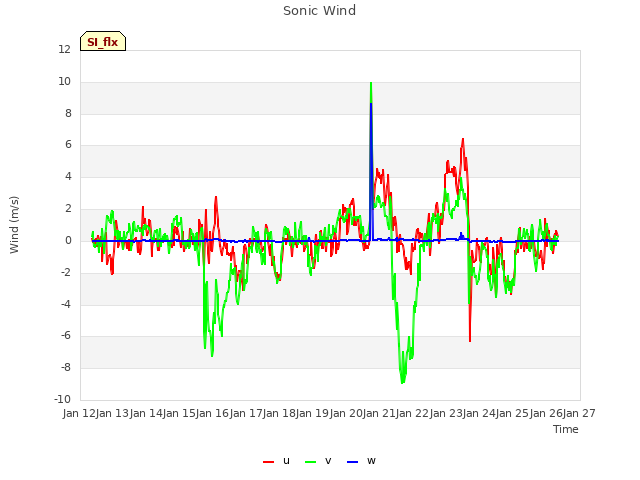Toggle the u series in the legend
This screenshot has height=480, width=640.
[277, 461]
